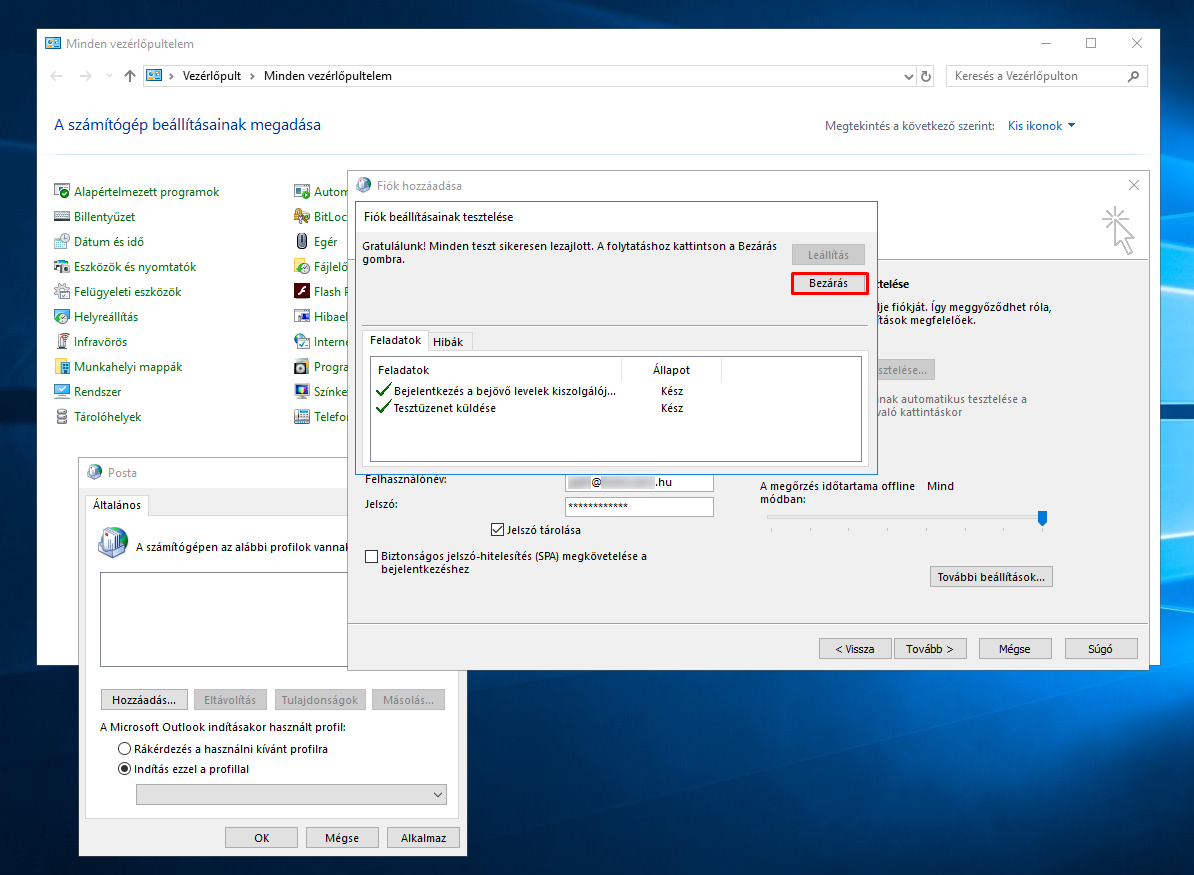Click the refresh icon in address bar
Image resolution: width=1194 pixels, height=875 pixels.
[x=926, y=76]
